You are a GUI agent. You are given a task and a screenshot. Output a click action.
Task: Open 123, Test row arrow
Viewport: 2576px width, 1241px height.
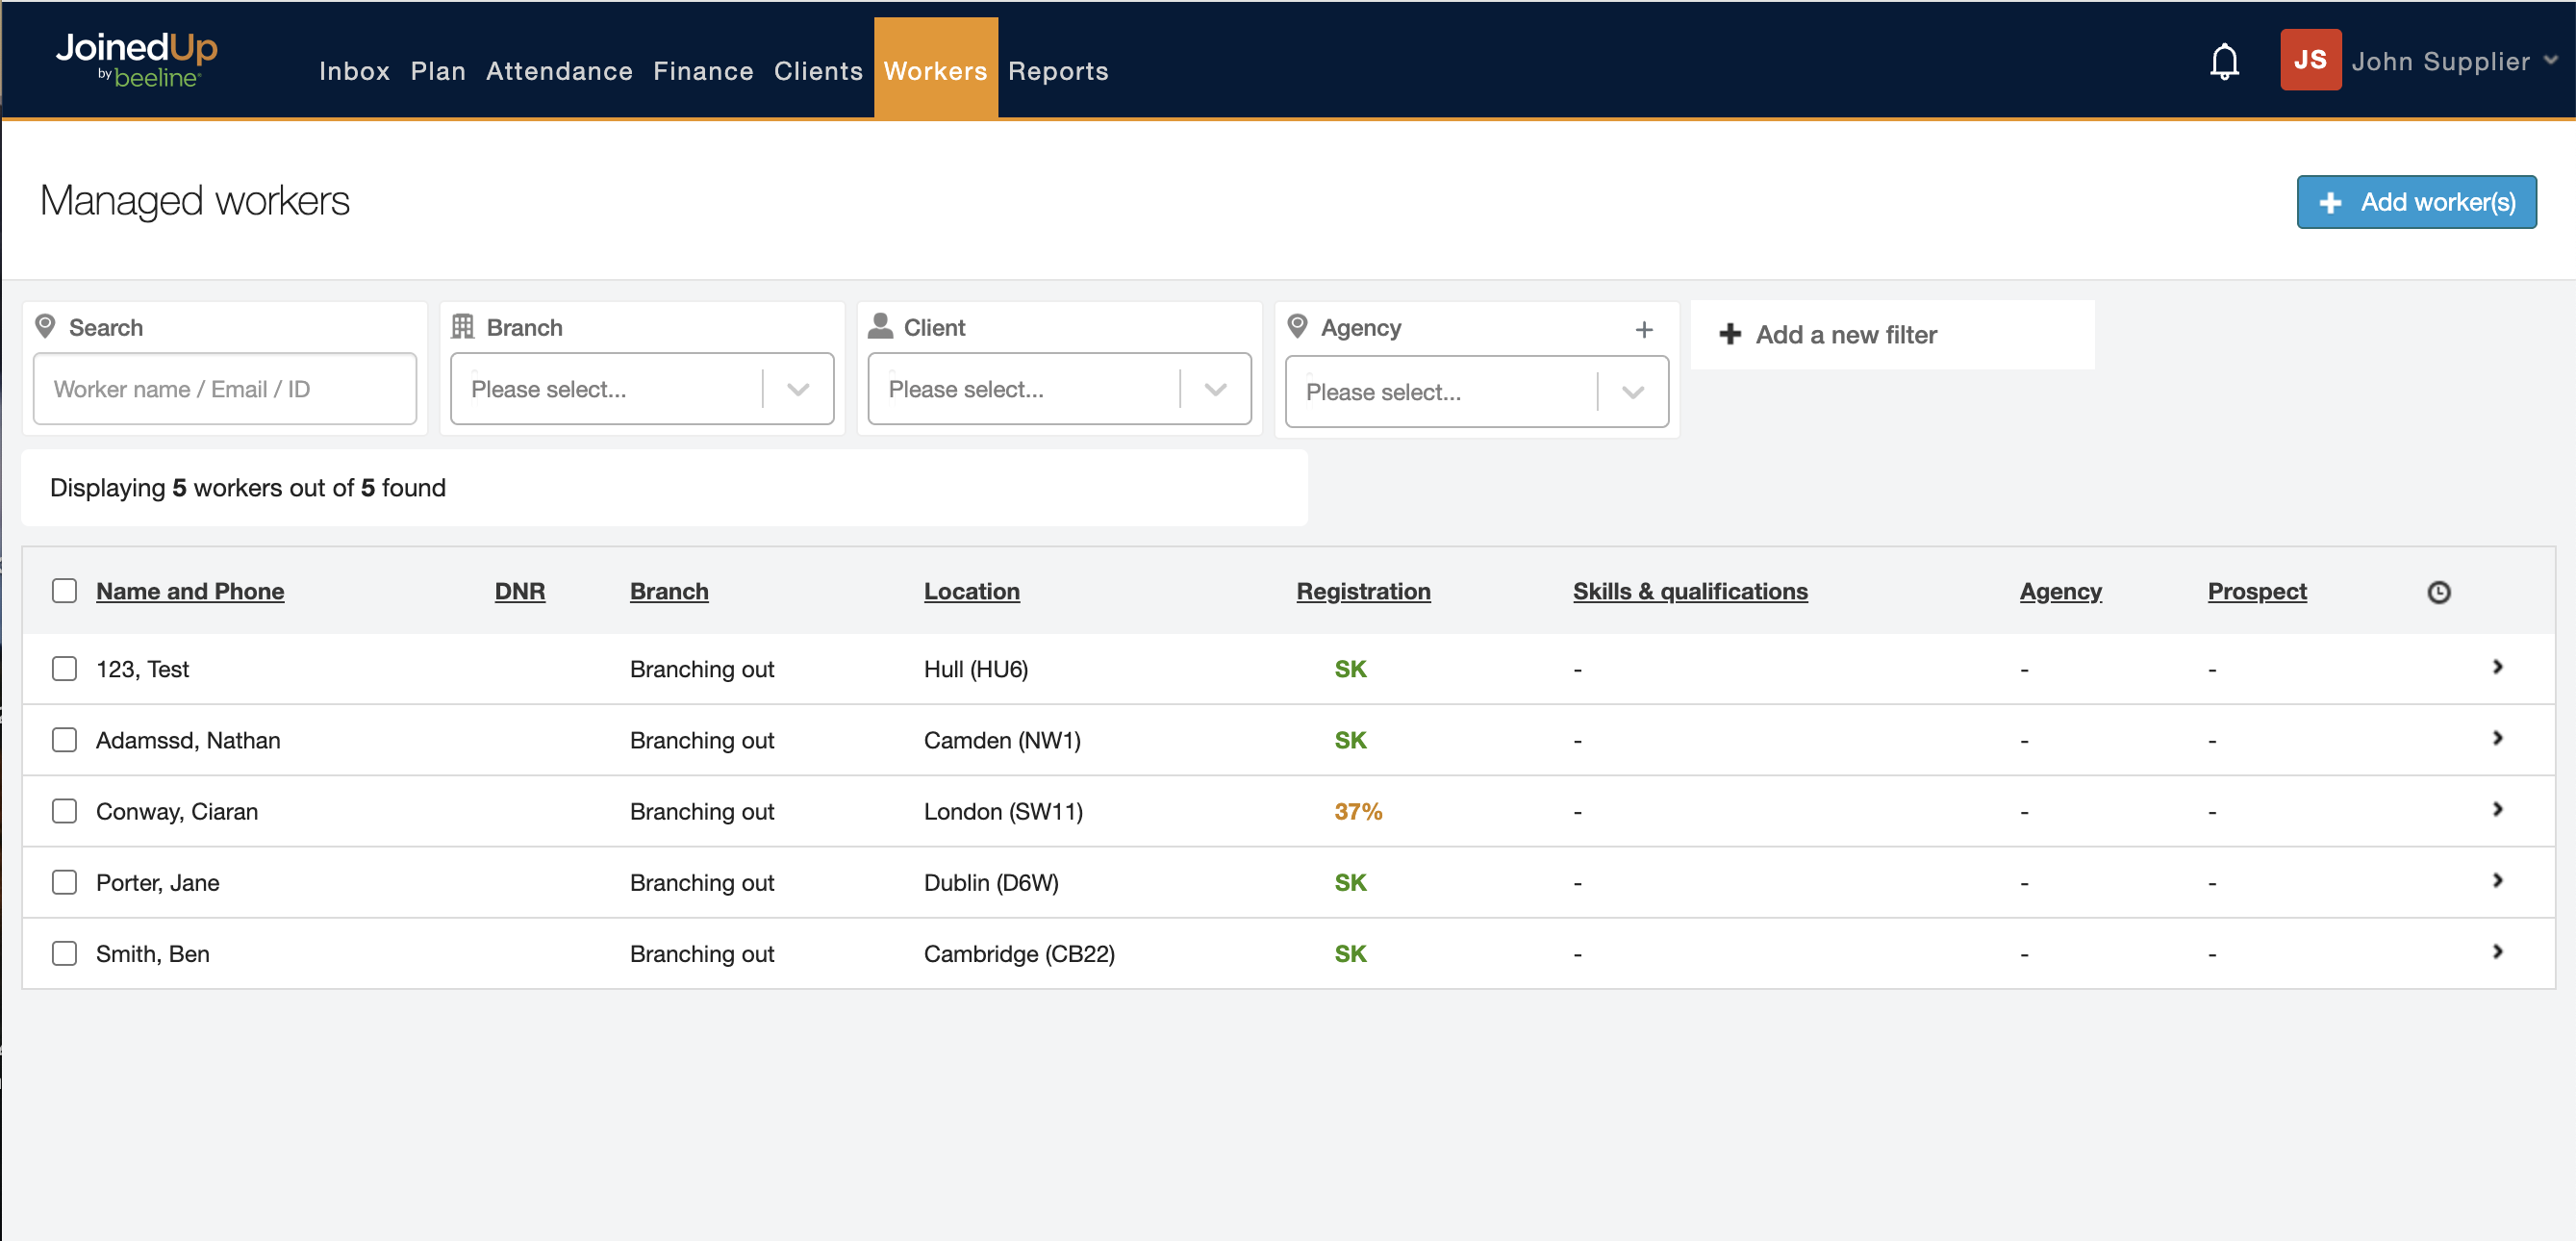[x=2497, y=667]
